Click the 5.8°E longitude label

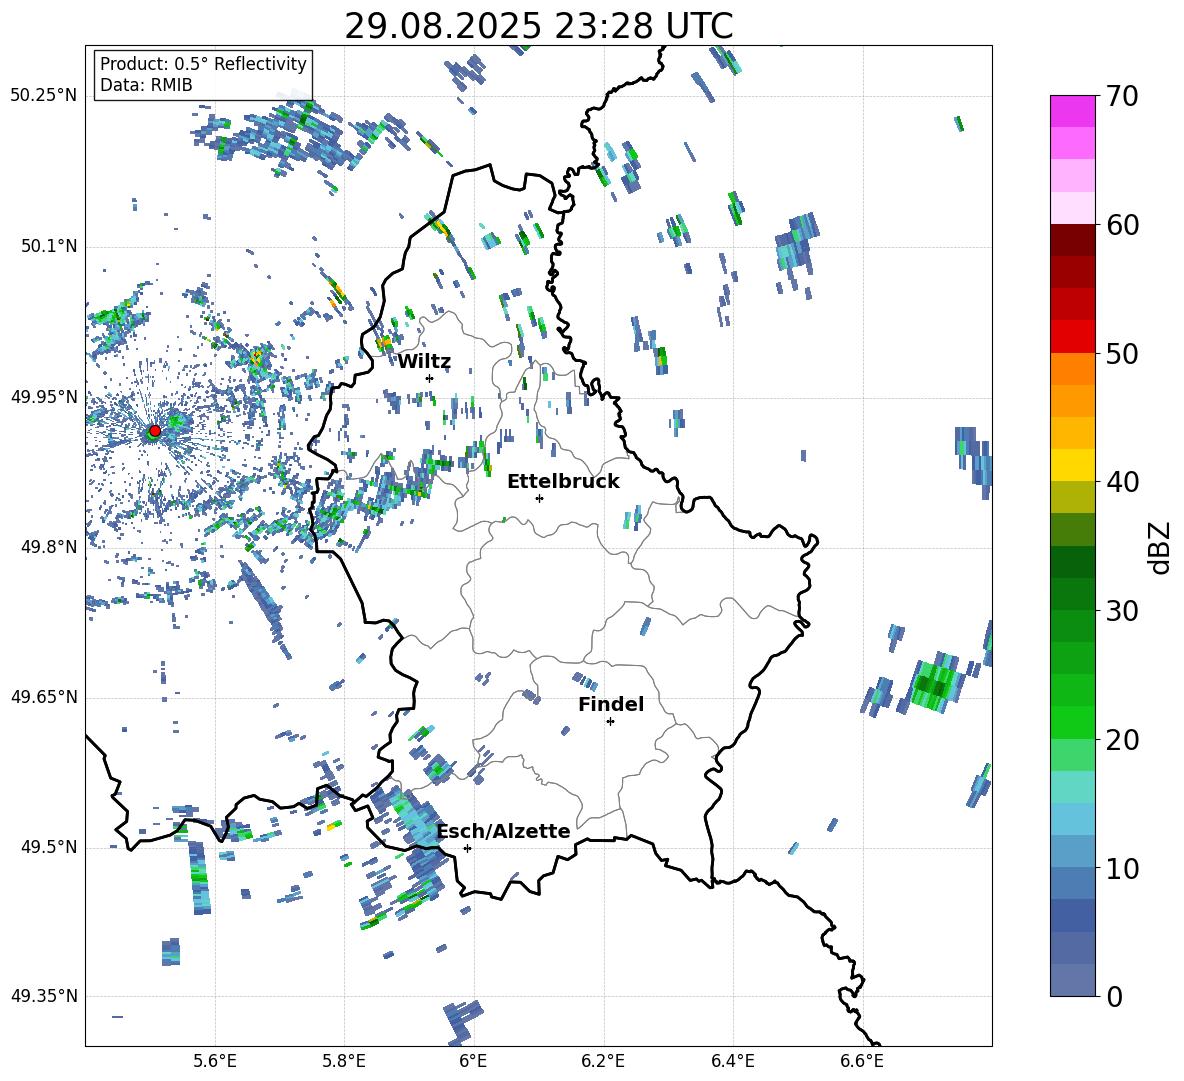click(344, 1061)
